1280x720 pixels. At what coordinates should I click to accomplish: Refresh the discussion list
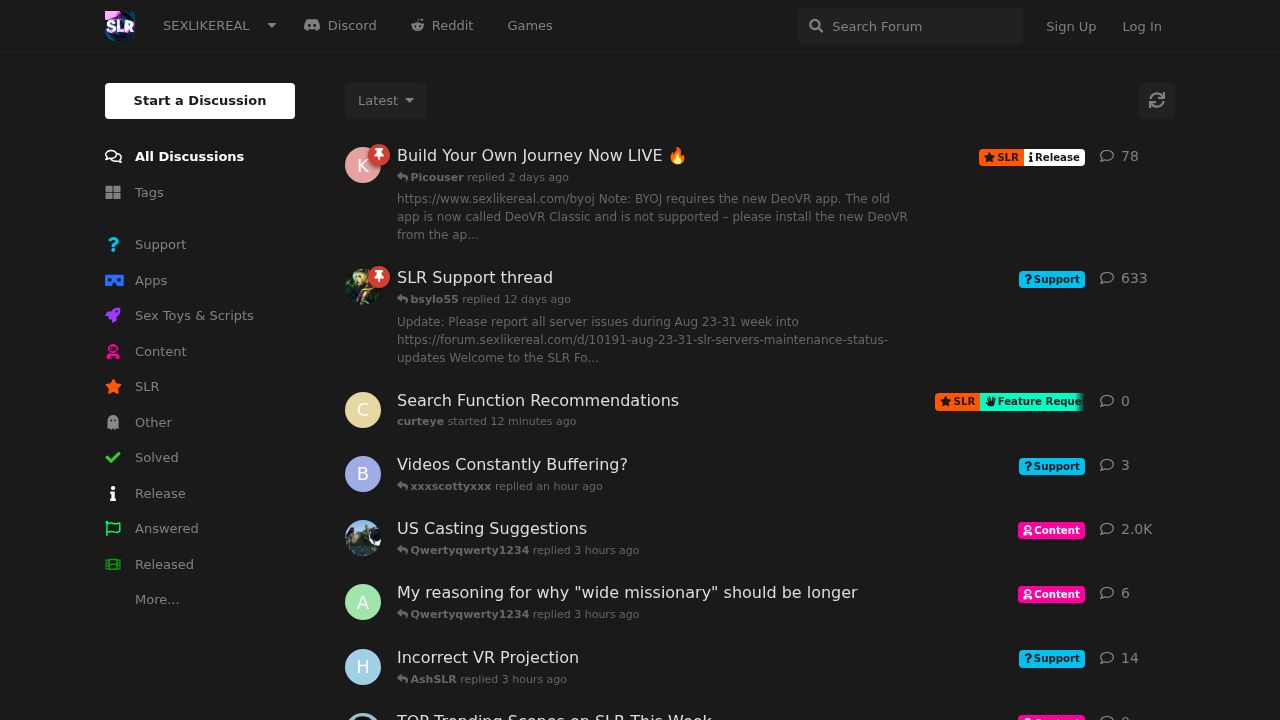point(1157,100)
